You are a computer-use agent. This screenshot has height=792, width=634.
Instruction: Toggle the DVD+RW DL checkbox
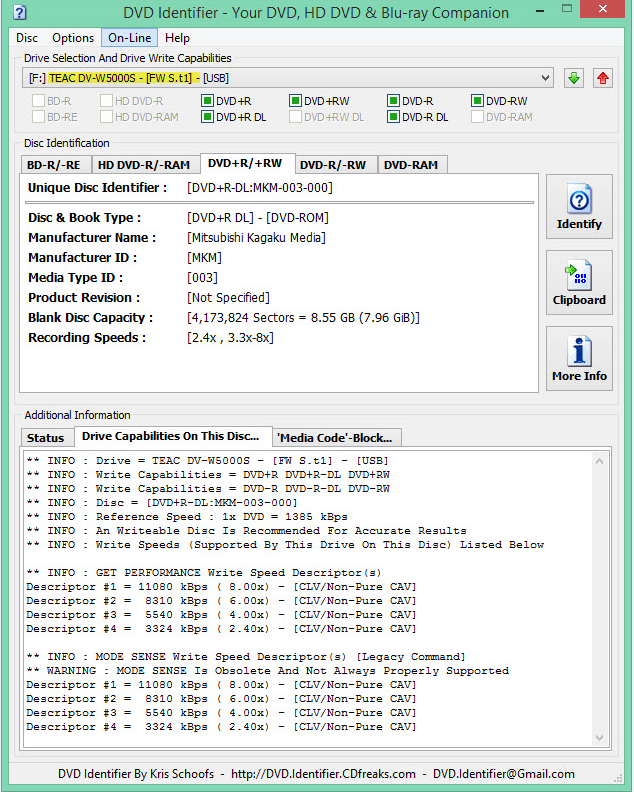pos(296,117)
